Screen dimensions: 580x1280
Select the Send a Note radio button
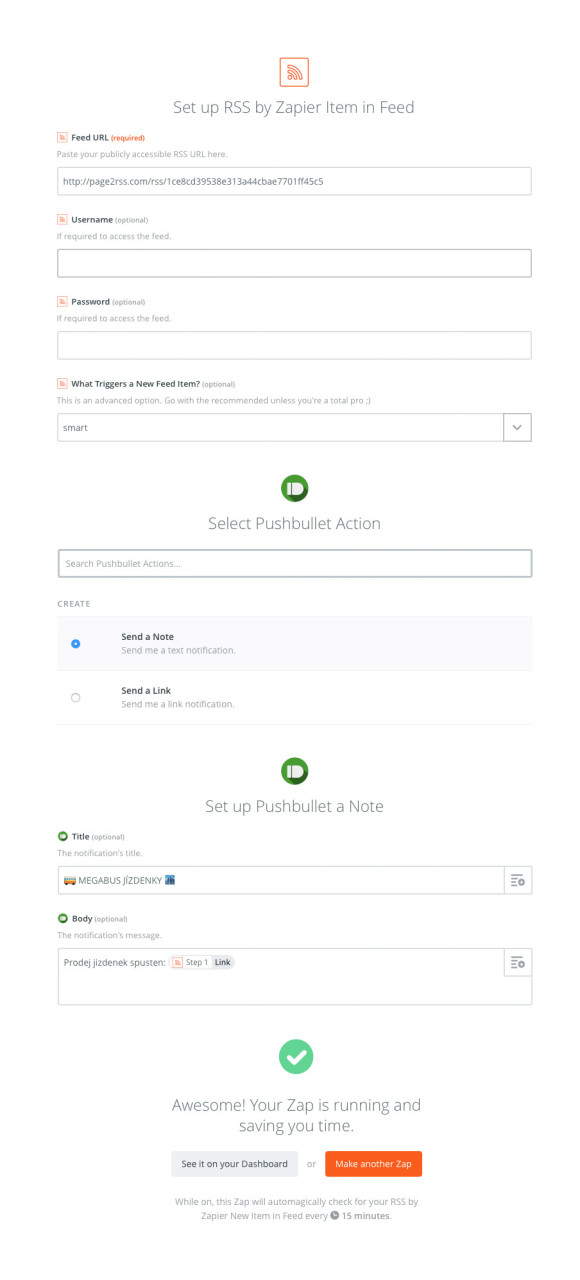click(76, 644)
